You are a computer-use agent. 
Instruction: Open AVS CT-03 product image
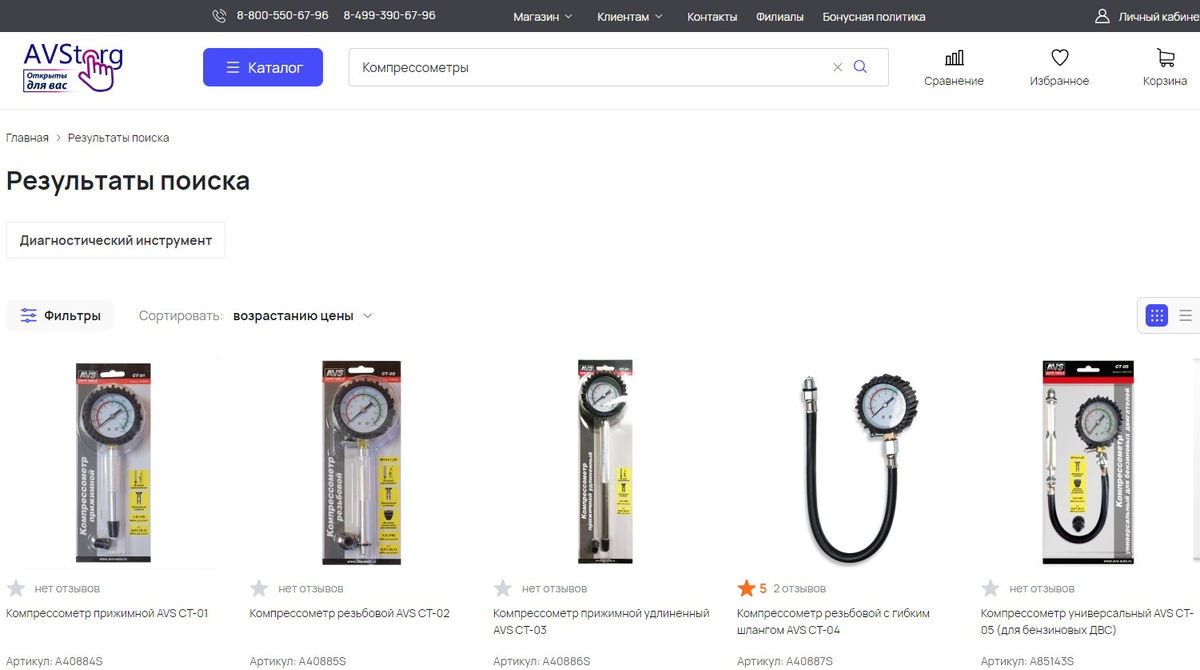[605, 461]
